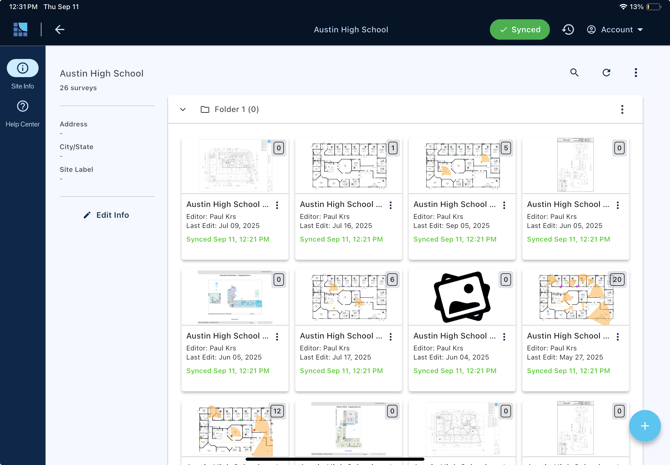Check the battery indicator in status bar
Image resolution: width=670 pixels, height=465 pixels.
(654, 7)
